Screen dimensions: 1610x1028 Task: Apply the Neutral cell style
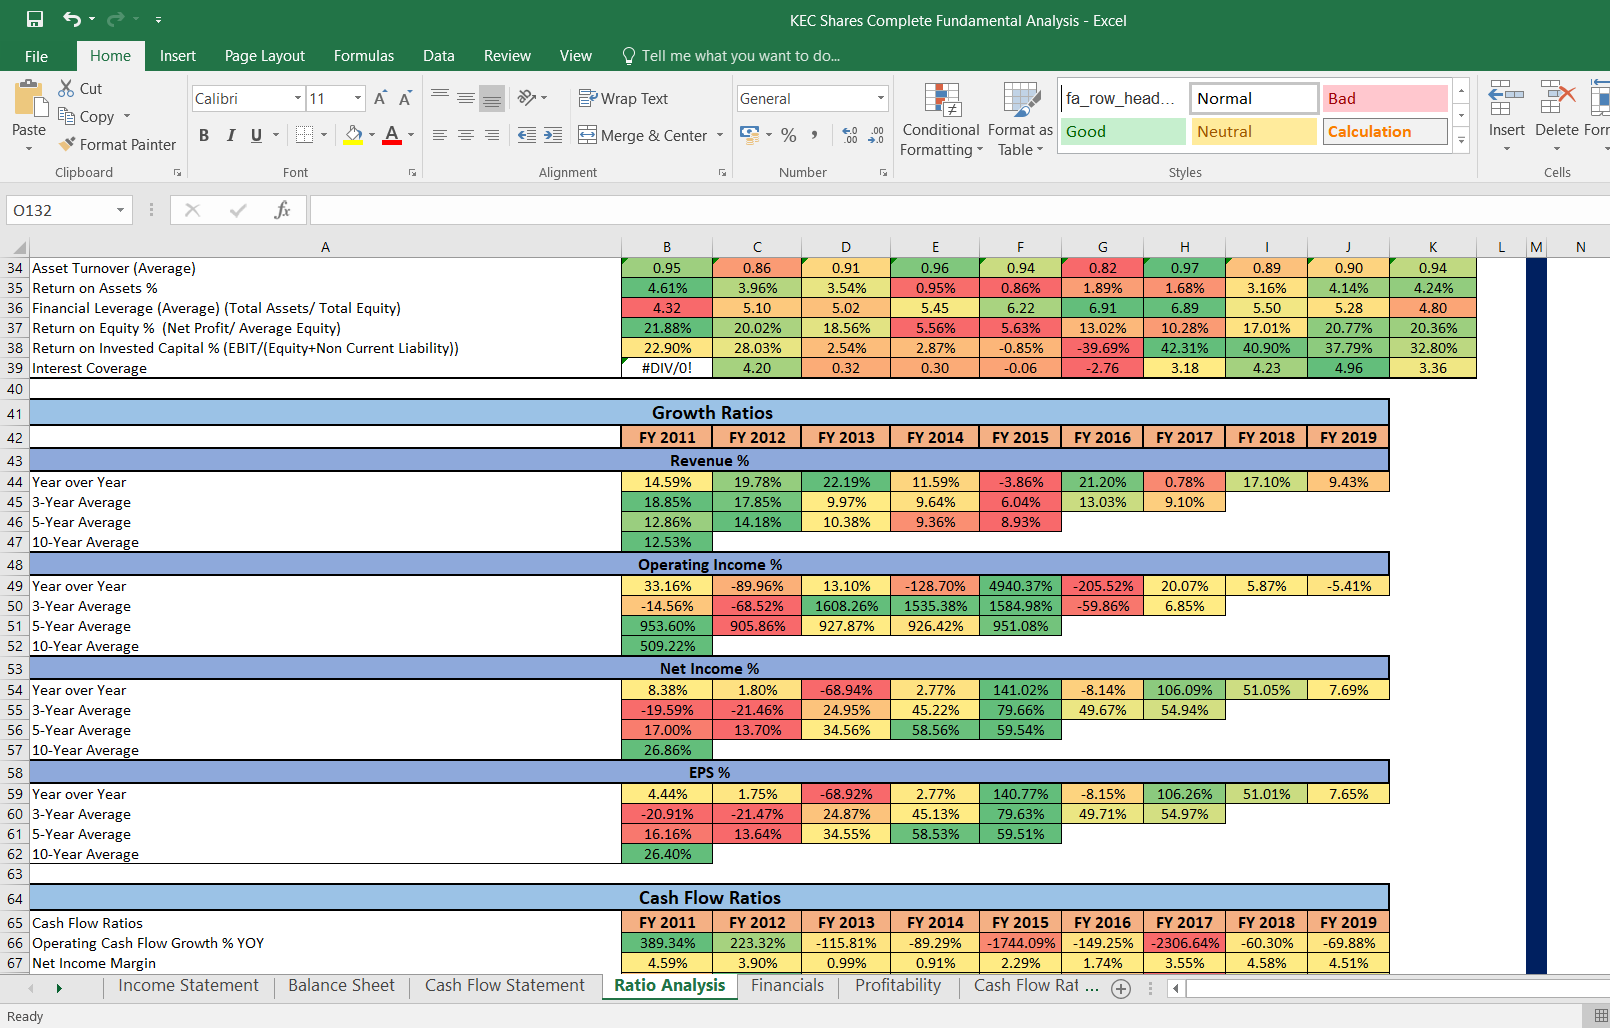[x=1254, y=131]
